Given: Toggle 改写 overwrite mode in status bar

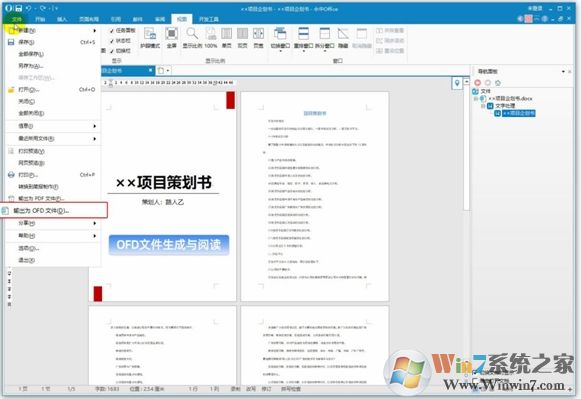Looking at the screenshot, I should (x=251, y=389).
